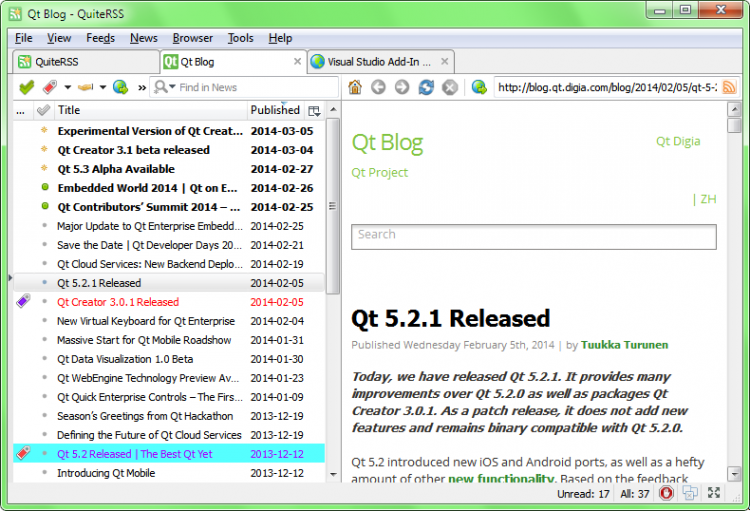
Task: Mark all news read with green checkmark
Action: click(x=27, y=87)
